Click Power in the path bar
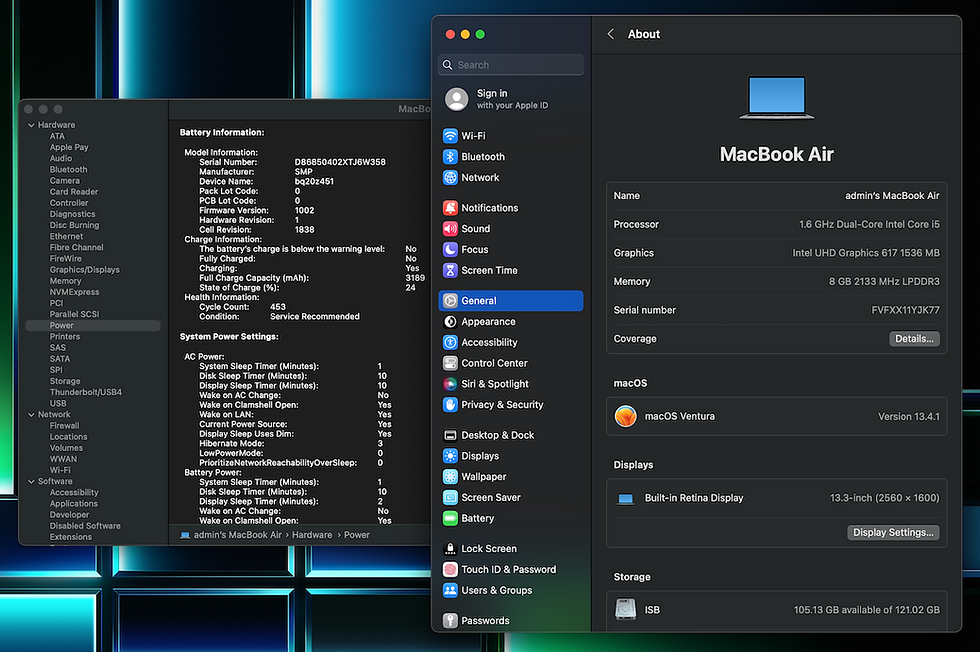980x652 pixels. pyautogui.click(x=356, y=535)
